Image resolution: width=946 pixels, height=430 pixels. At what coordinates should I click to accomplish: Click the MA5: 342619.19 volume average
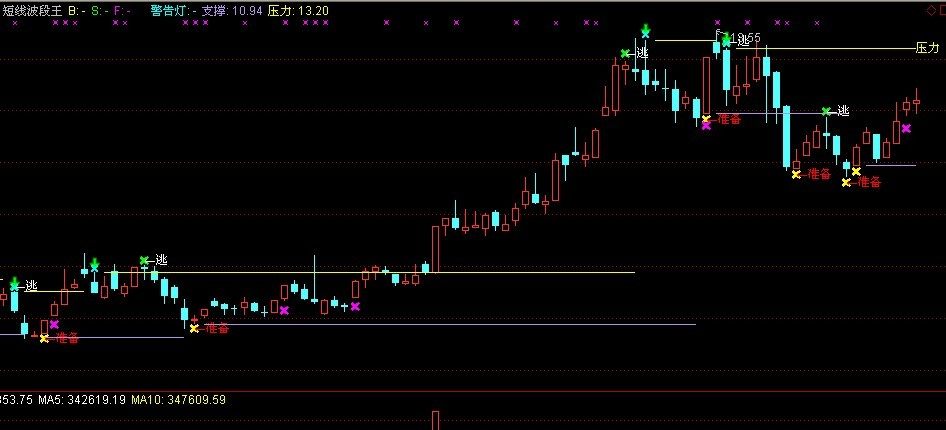(82, 399)
